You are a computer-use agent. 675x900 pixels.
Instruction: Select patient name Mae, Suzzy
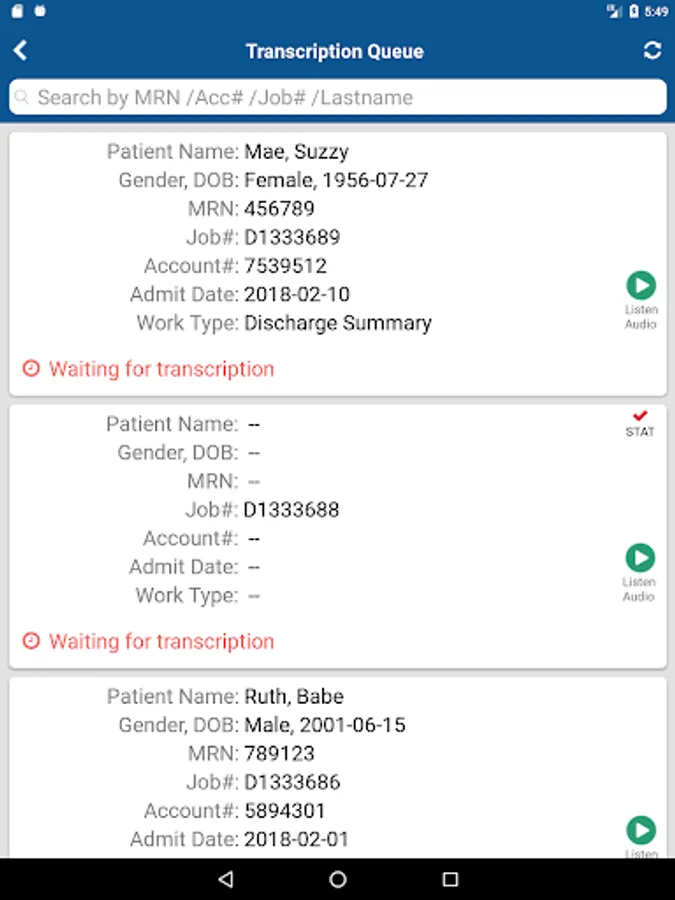pos(296,152)
